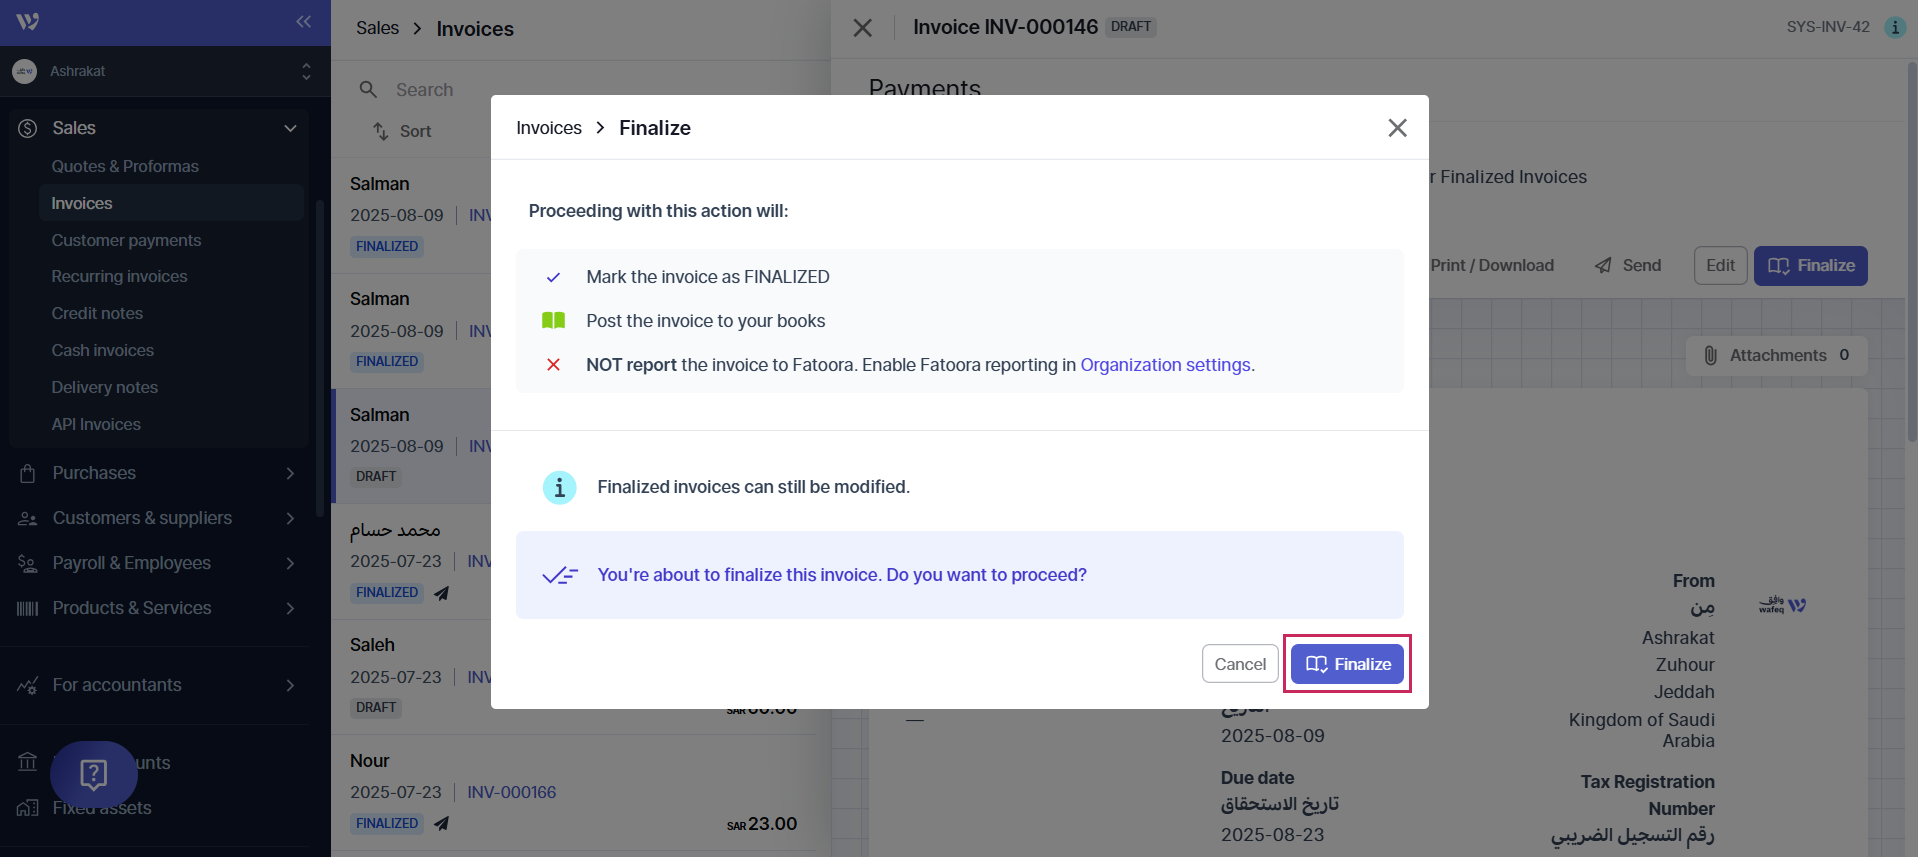Close the Finalize dialog with X icon
Image resolution: width=1918 pixels, height=857 pixels.
1397,128
